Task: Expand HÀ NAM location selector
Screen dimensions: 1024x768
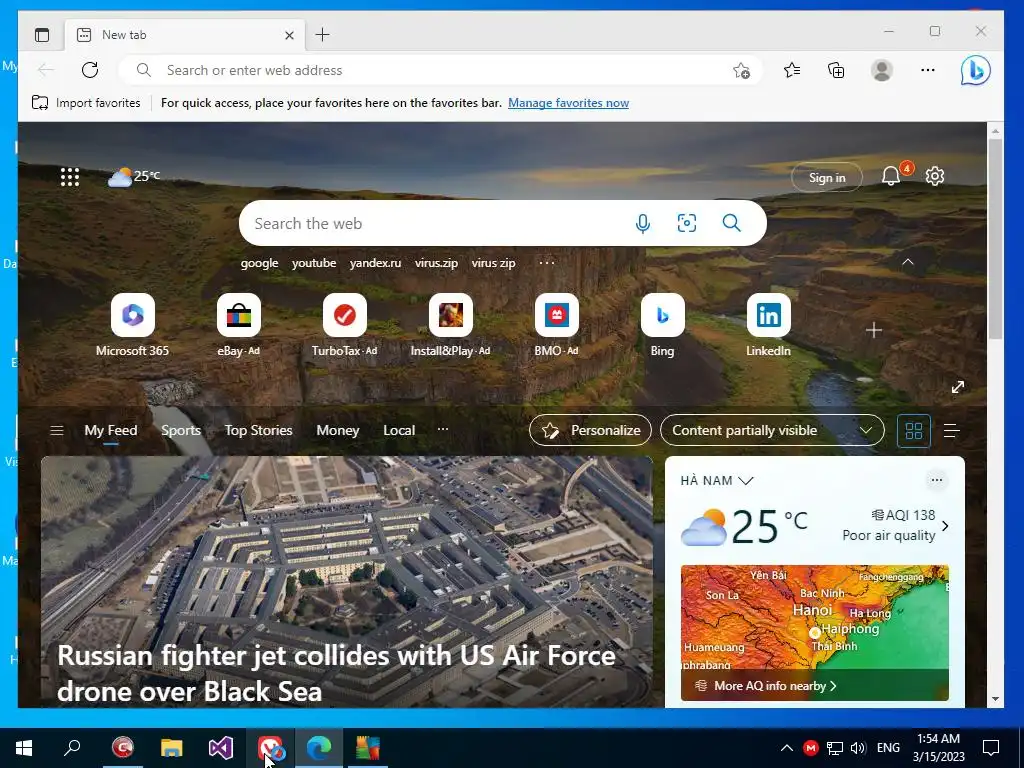Action: tap(716, 481)
